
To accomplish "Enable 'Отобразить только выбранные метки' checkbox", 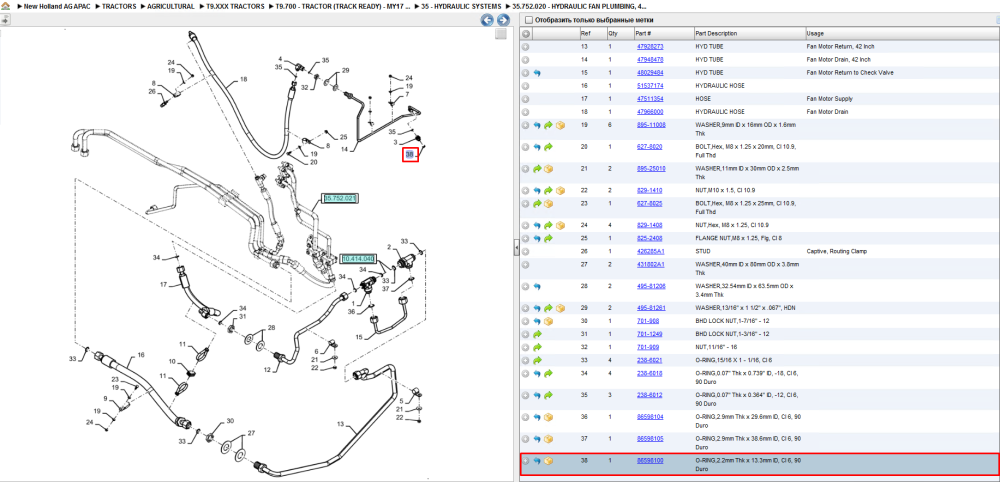I will (528, 20).
